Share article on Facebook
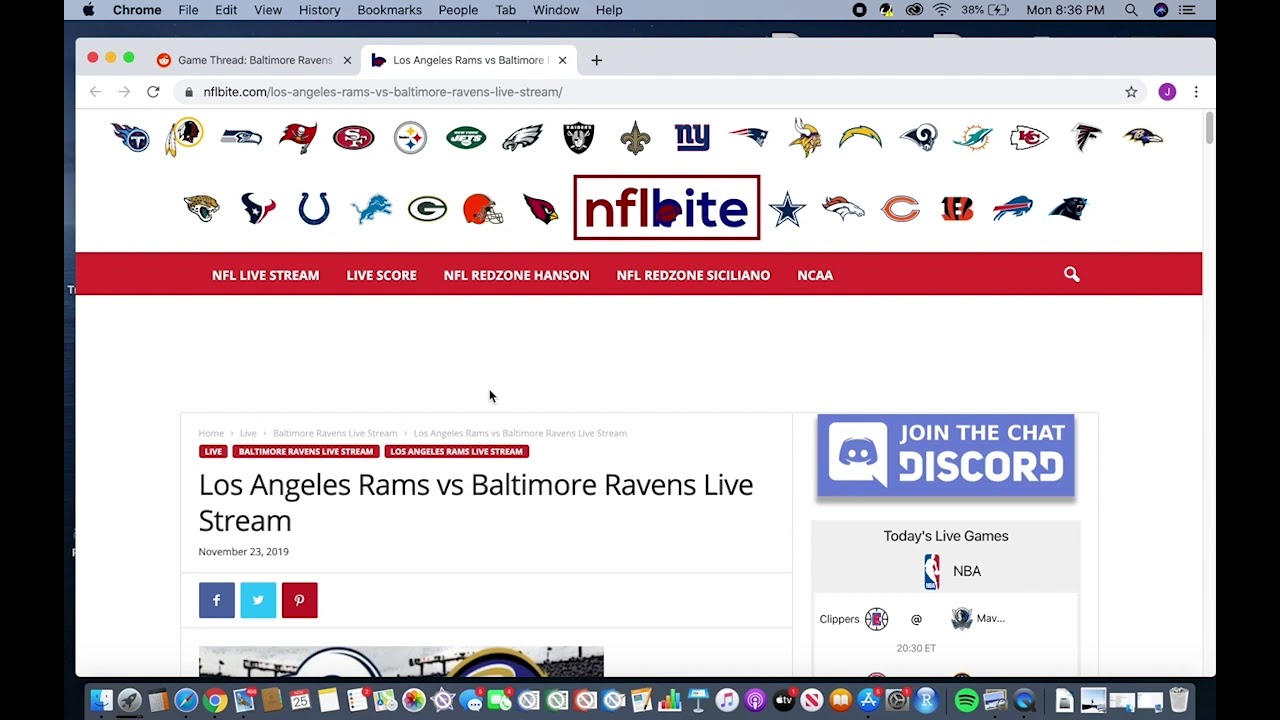Viewport: 1280px width, 720px height. [x=217, y=600]
